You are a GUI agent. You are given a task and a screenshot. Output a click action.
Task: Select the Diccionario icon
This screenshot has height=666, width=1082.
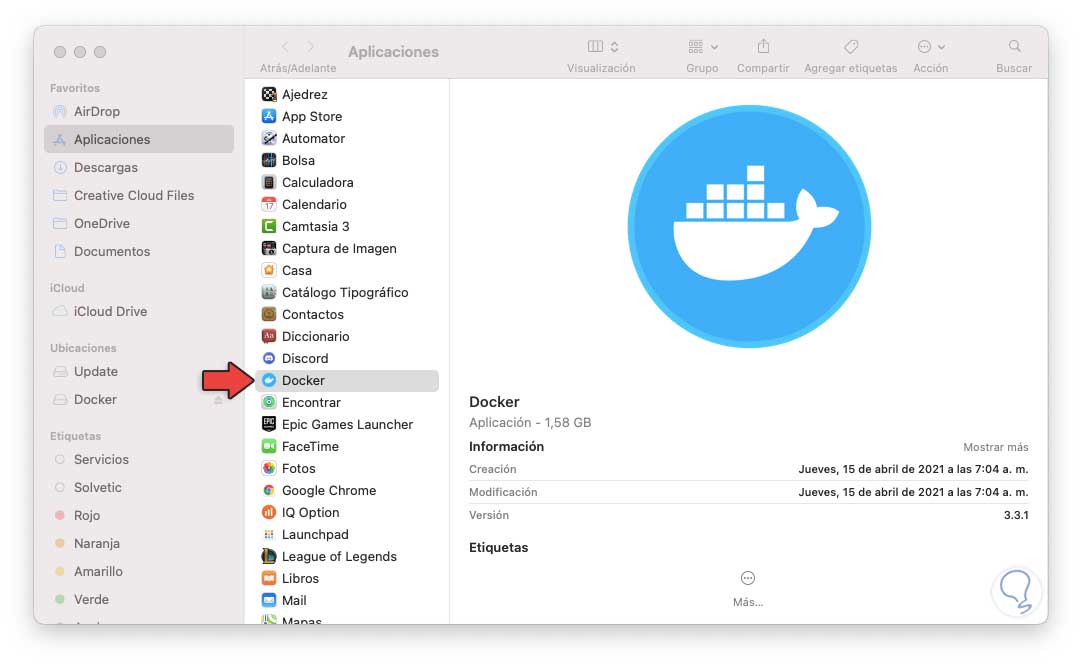pyautogui.click(x=269, y=337)
